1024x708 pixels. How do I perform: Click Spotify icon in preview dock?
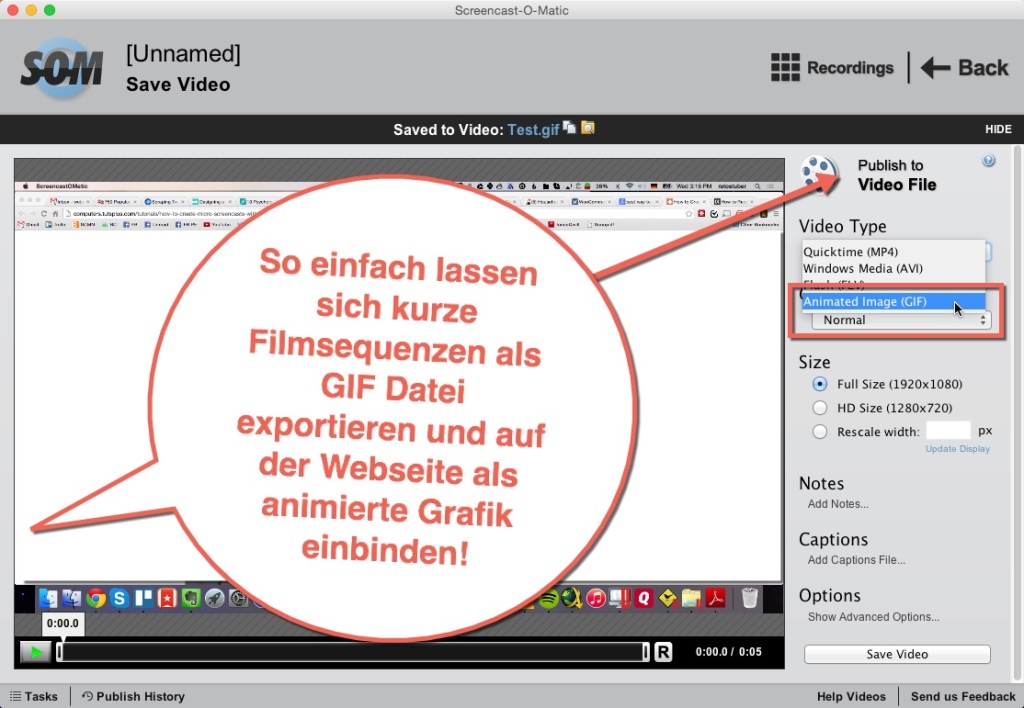[x=549, y=598]
